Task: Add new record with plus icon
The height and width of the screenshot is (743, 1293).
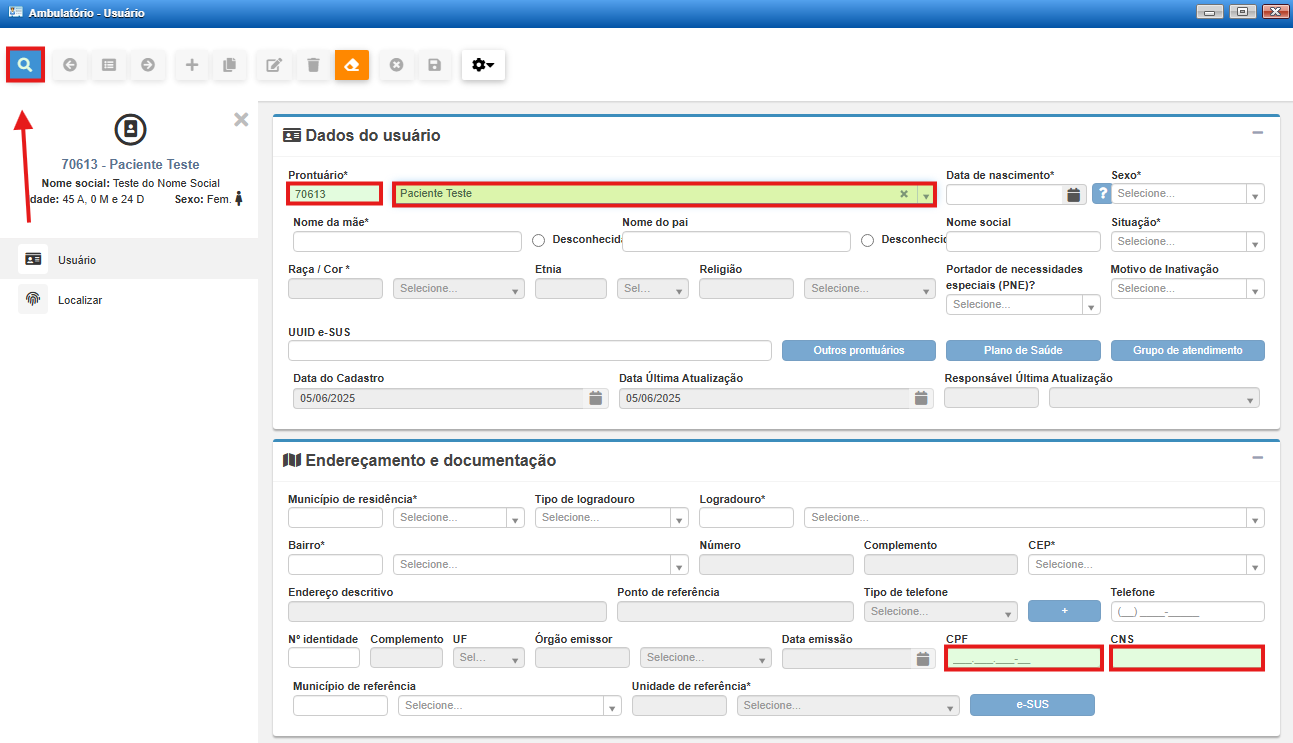Action: coord(192,65)
